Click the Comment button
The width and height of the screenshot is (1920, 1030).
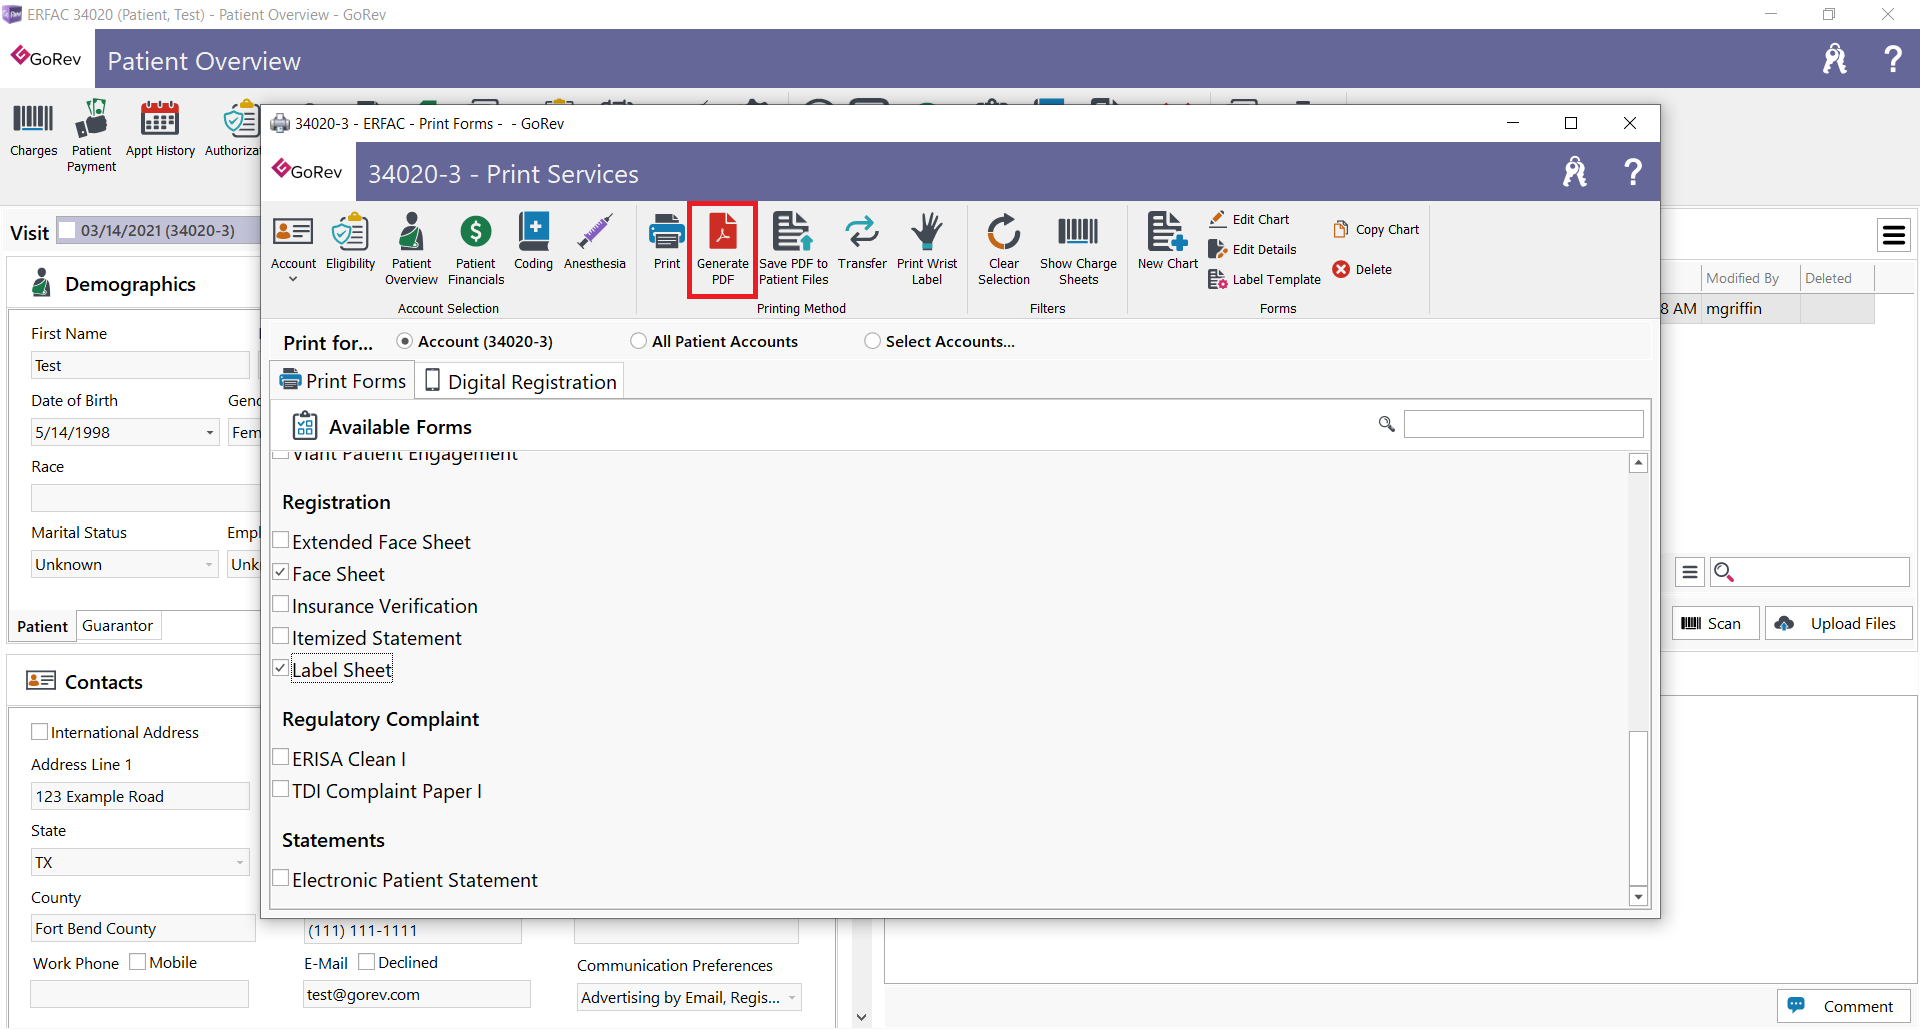point(1843,1006)
